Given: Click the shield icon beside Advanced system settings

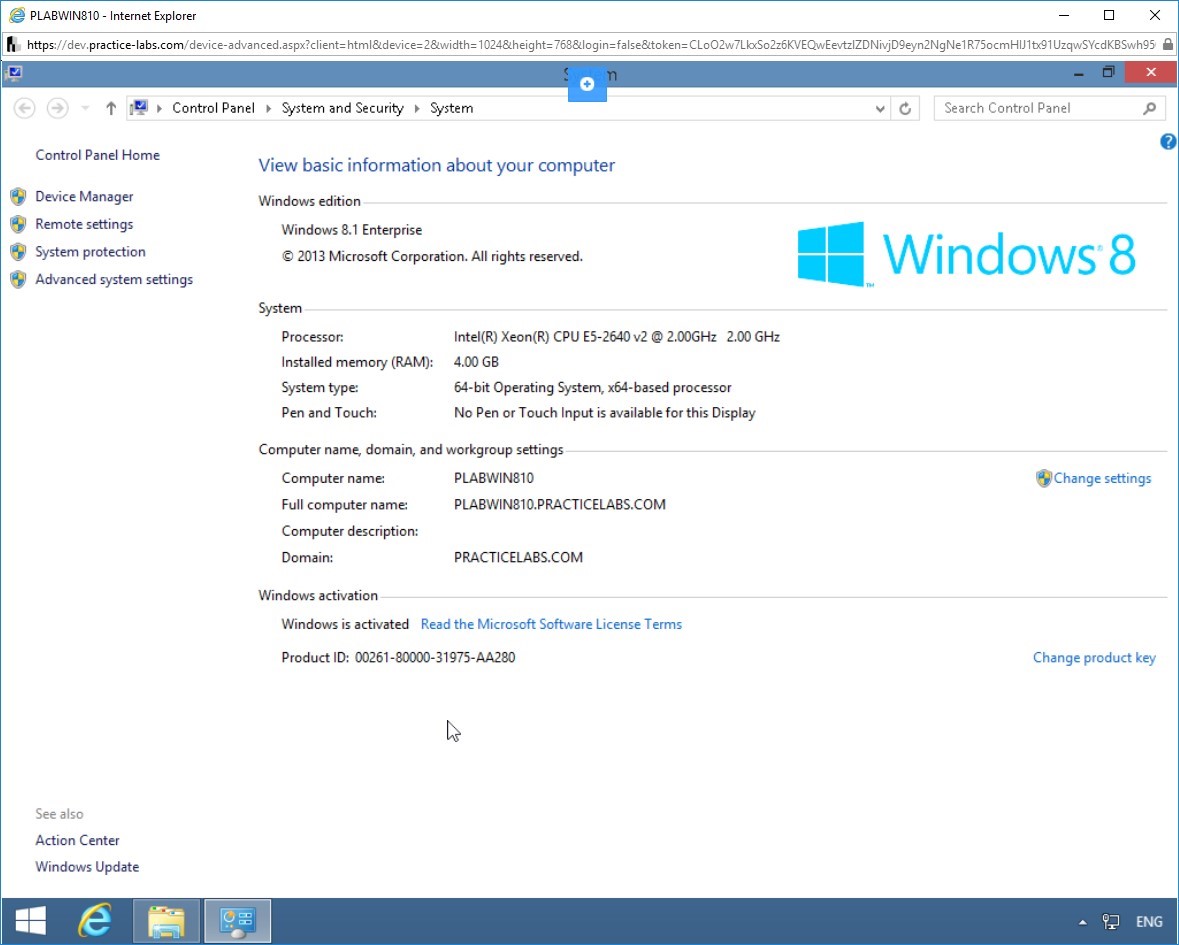Looking at the screenshot, I should tap(18, 280).
